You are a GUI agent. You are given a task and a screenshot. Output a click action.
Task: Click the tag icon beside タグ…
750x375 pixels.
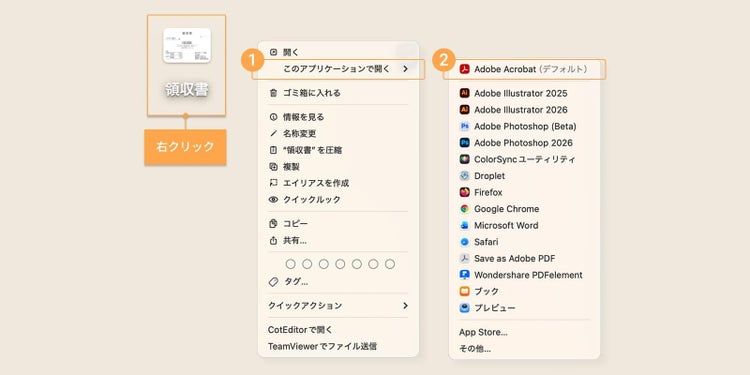click(x=273, y=282)
